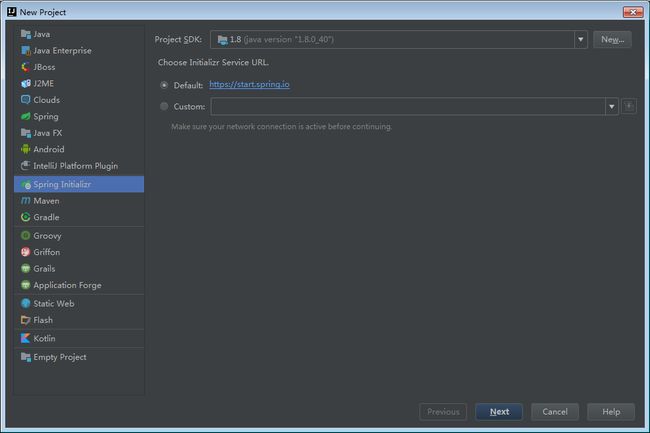Select the Java project type icon
Viewport: 650px width, 433px height.
tap(26, 34)
